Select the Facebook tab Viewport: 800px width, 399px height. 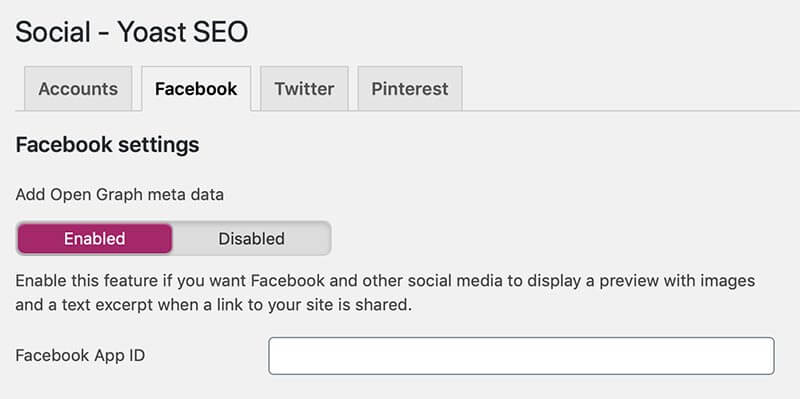coord(196,89)
